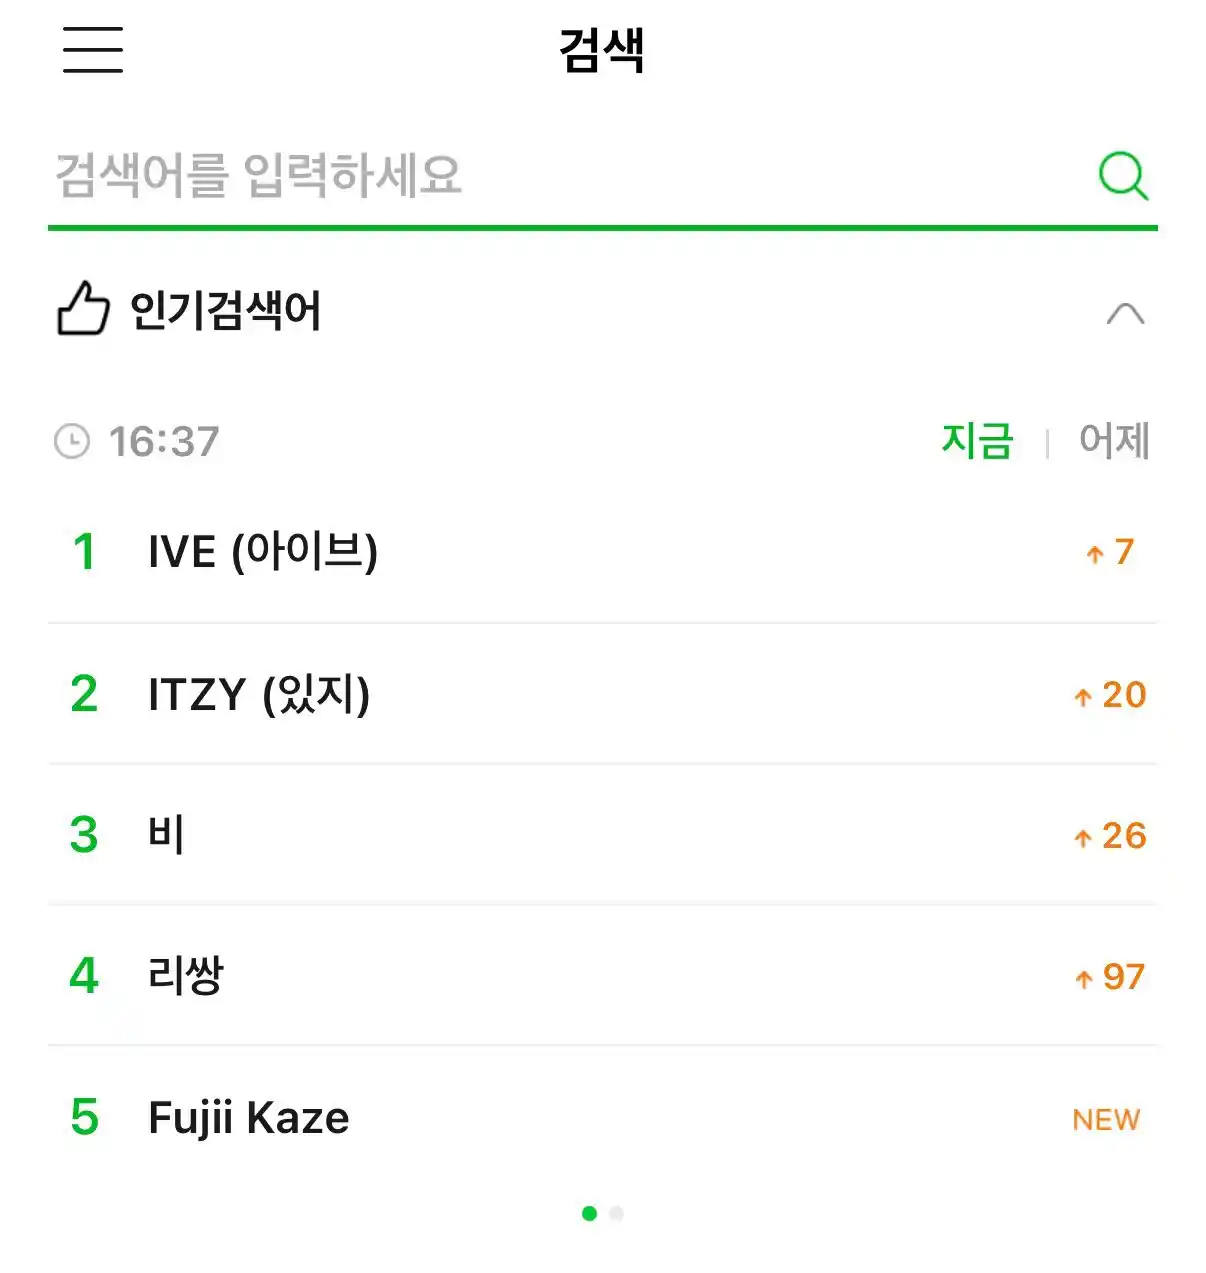This screenshot has width=1206, height=1273.
Task: Open the Fujii Kaze search term
Action: pyautogui.click(x=603, y=1117)
